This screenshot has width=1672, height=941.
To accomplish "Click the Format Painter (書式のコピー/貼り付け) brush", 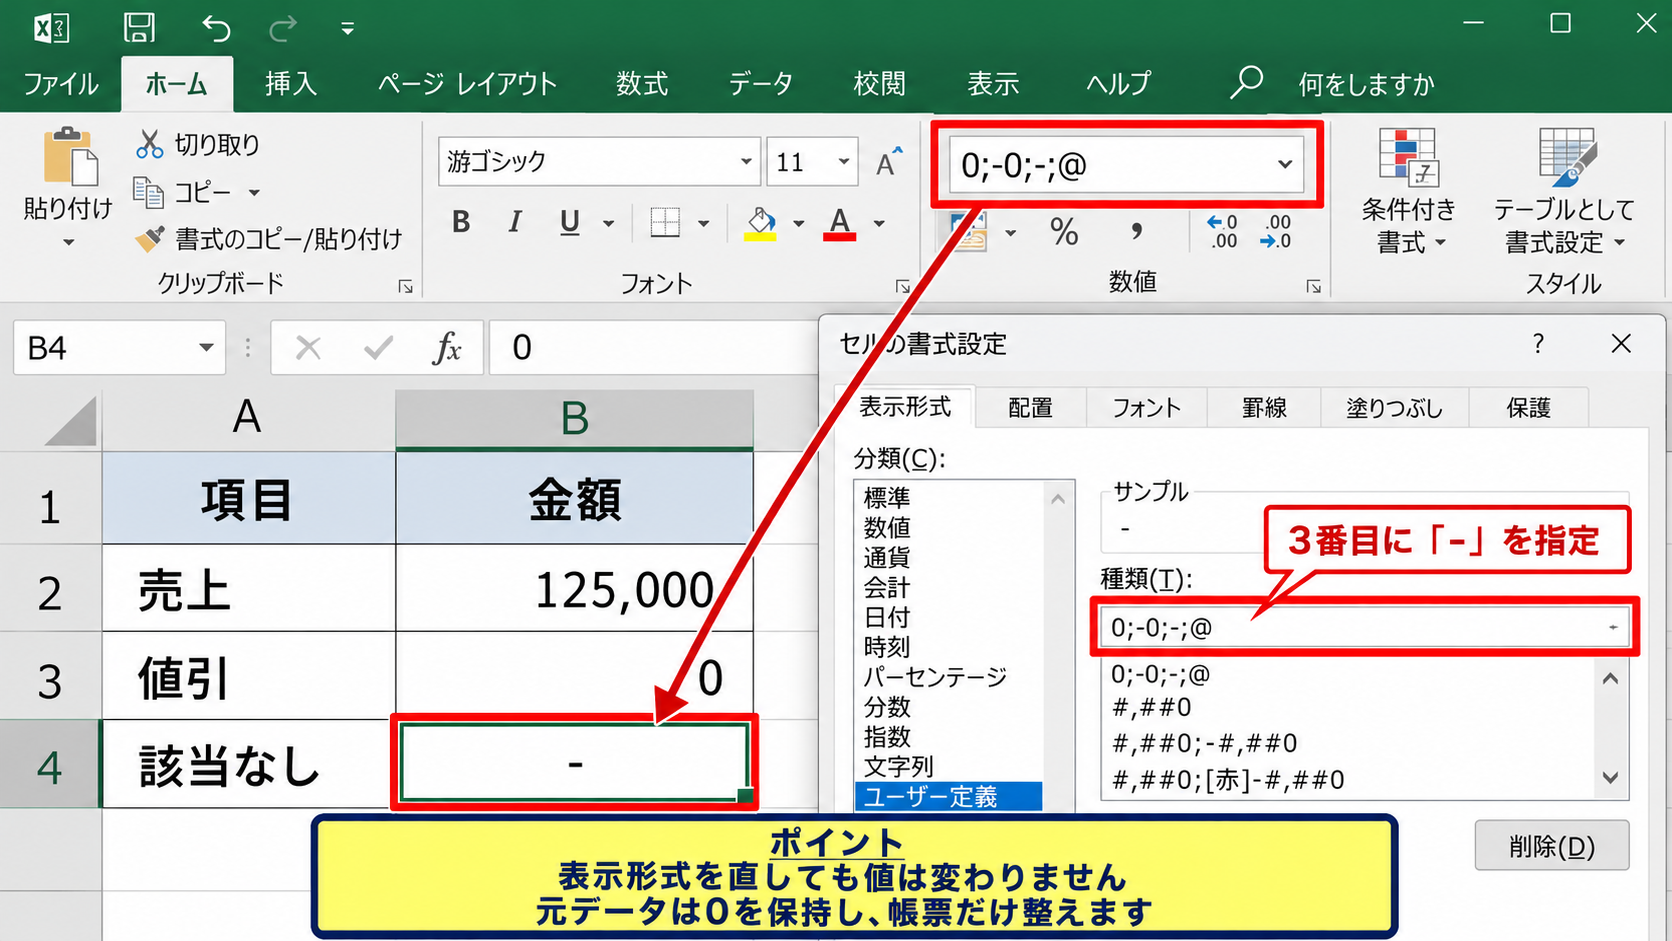I will (150, 239).
